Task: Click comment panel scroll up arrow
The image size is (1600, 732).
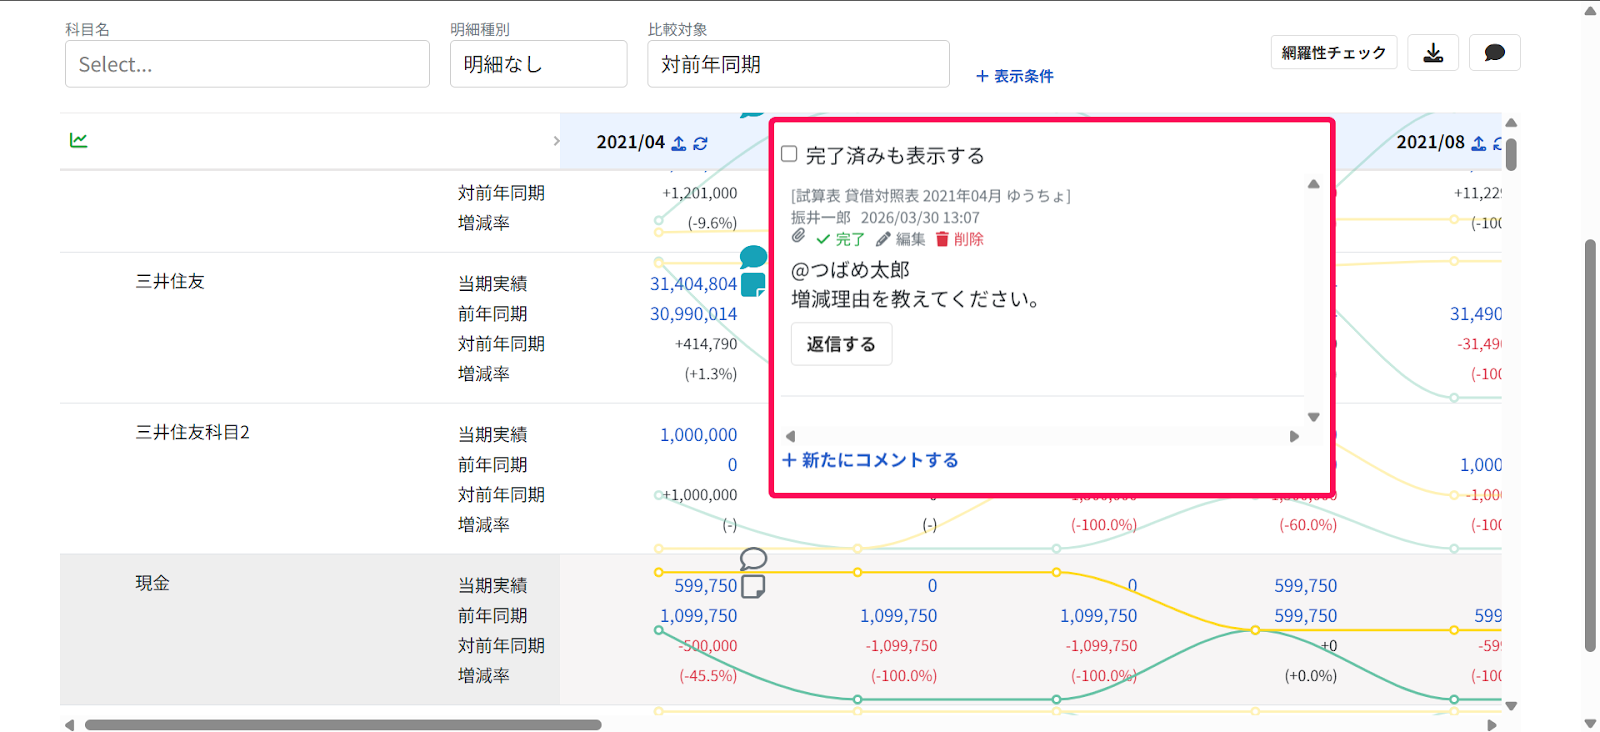Action: (1314, 184)
